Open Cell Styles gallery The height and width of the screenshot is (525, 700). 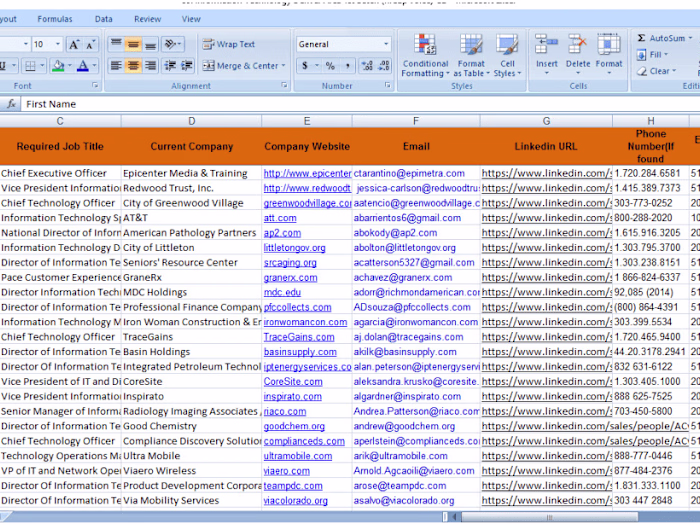click(507, 56)
